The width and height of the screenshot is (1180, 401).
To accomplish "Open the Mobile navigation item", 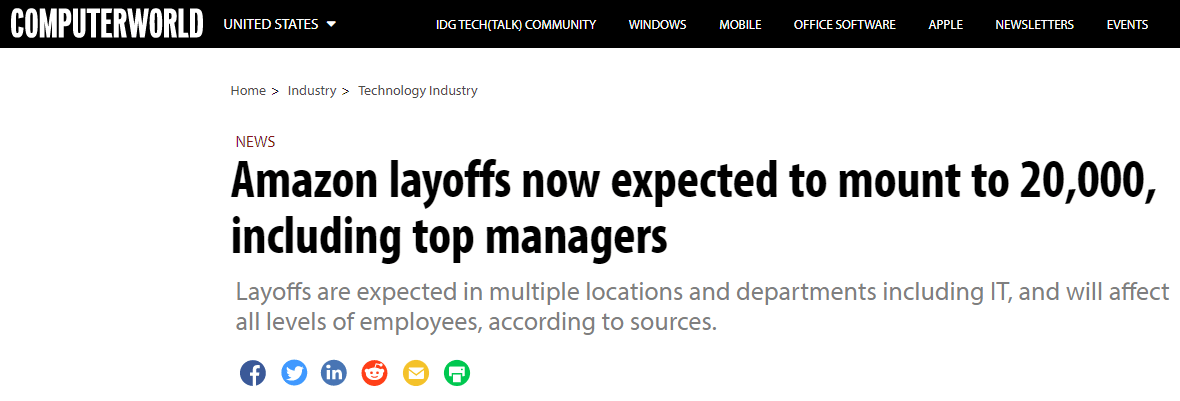I will point(740,24).
